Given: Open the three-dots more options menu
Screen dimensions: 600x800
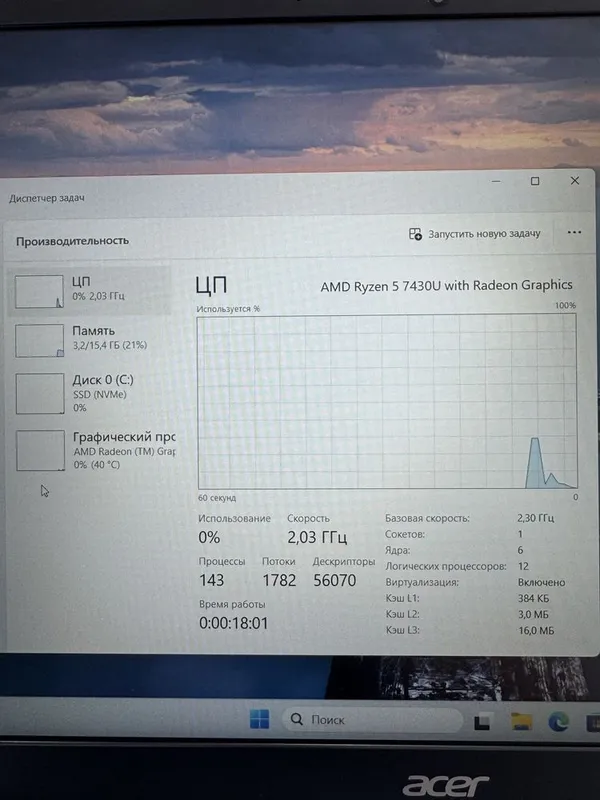Looking at the screenshot, I should pyautogui.click(x=574, y=232).
